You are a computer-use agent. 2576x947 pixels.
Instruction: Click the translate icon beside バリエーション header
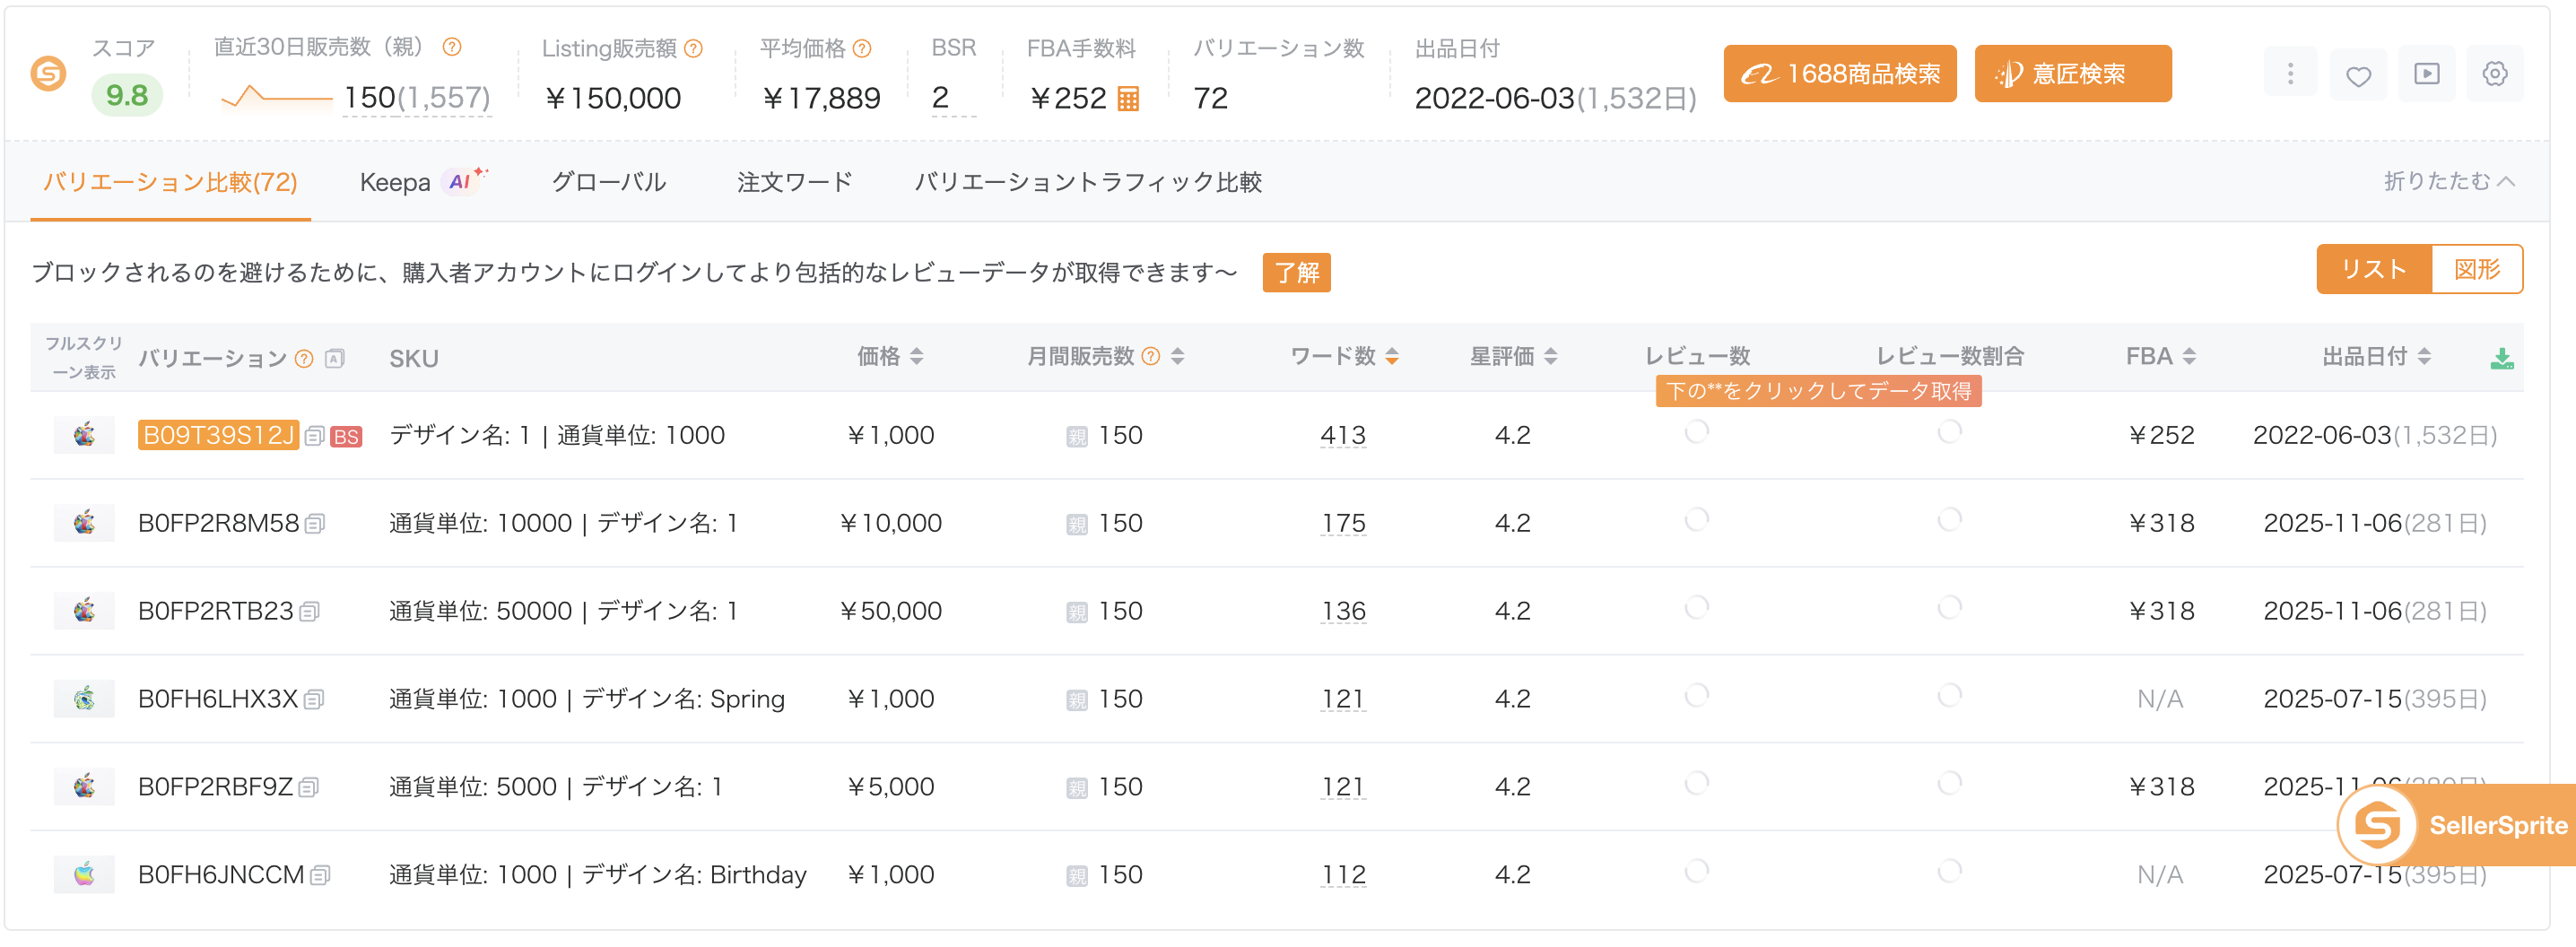point(335,358)
